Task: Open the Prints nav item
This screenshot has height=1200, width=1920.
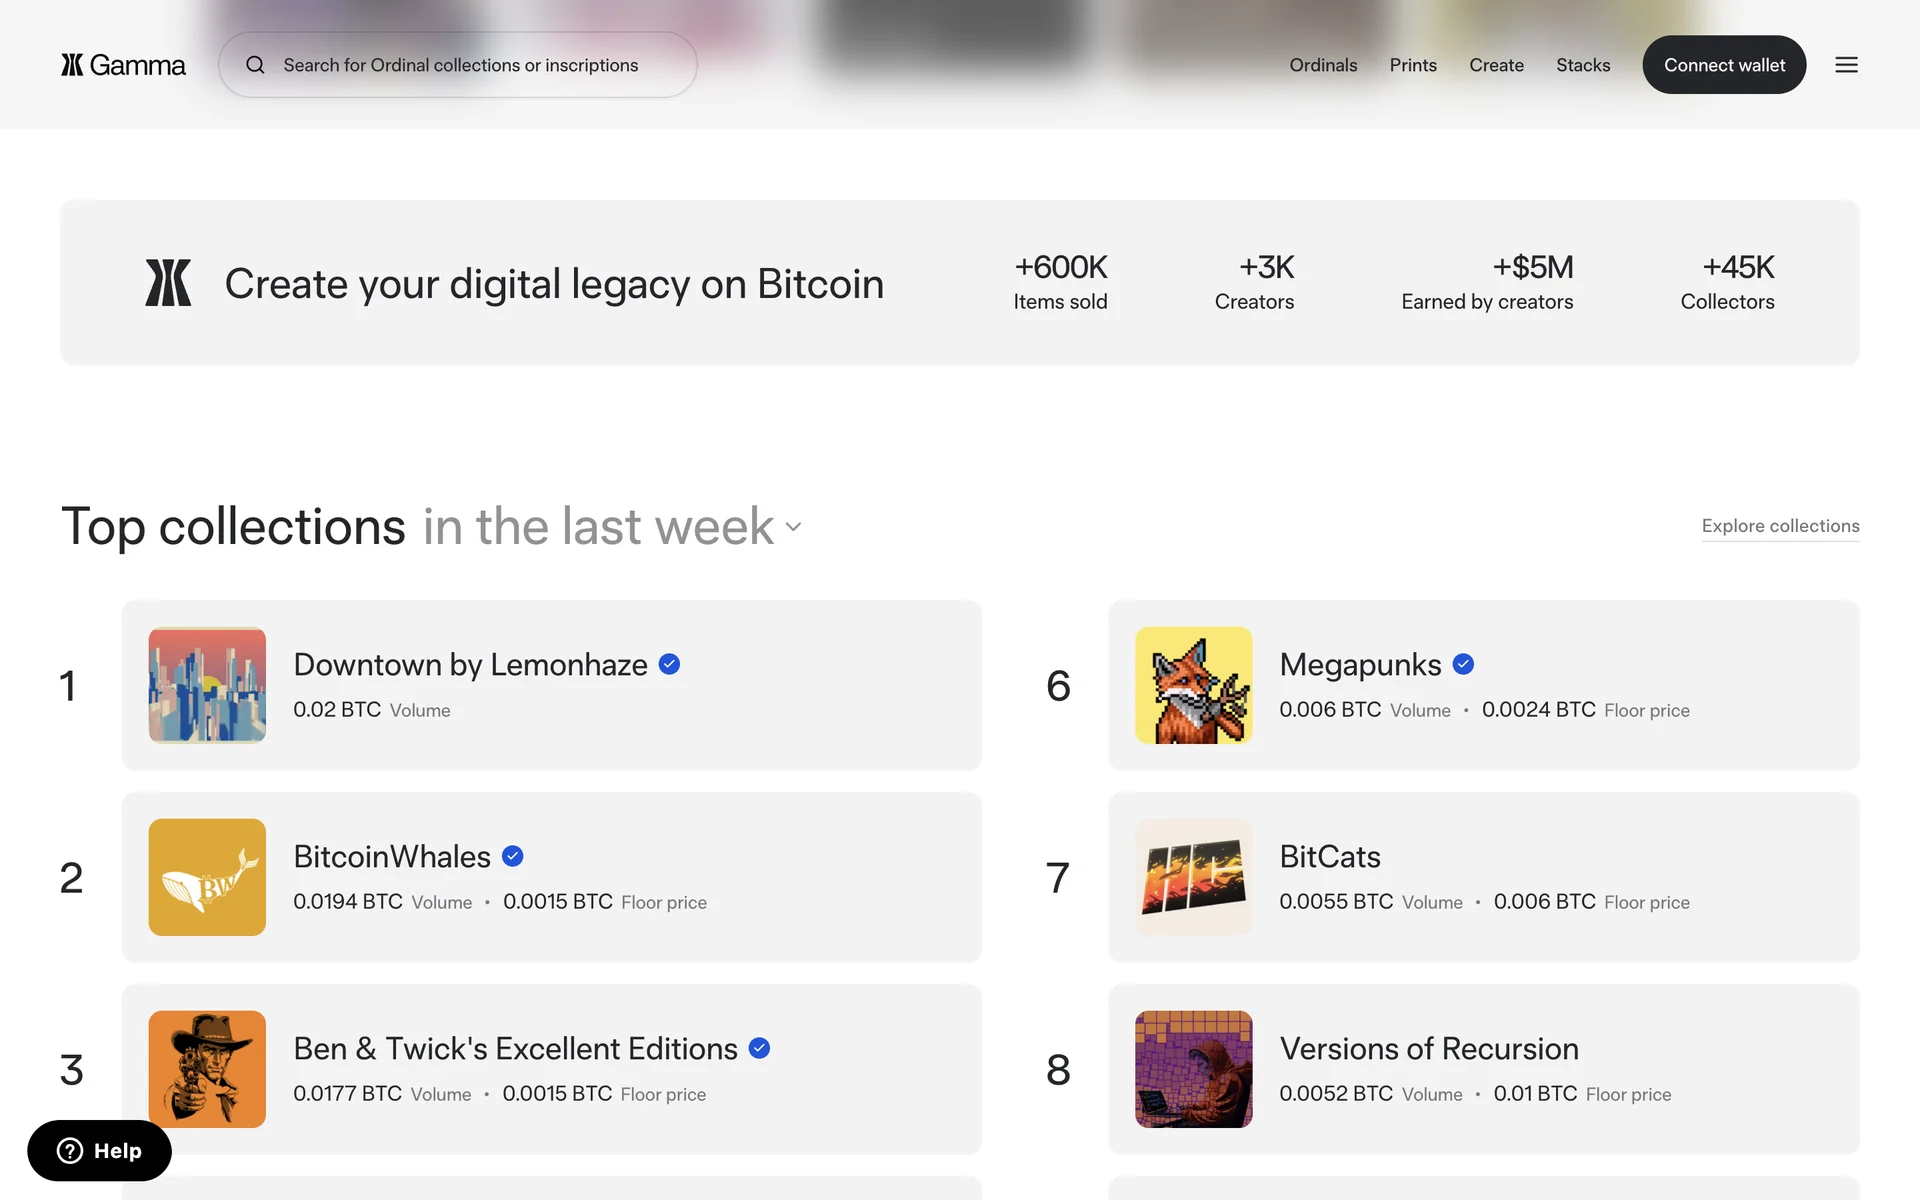Action: coord(1413,65)
